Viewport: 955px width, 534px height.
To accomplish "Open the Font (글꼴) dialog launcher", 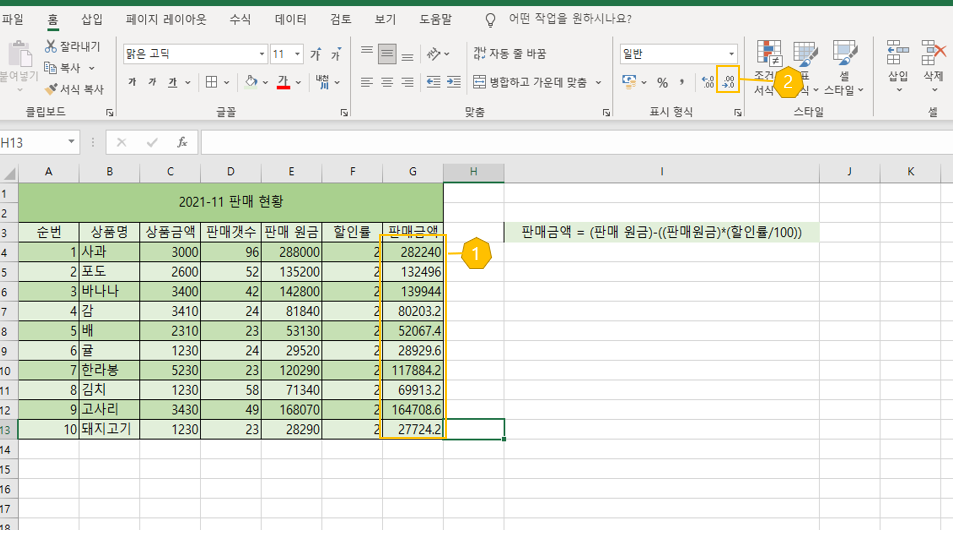I will click(x=344, y=113).
